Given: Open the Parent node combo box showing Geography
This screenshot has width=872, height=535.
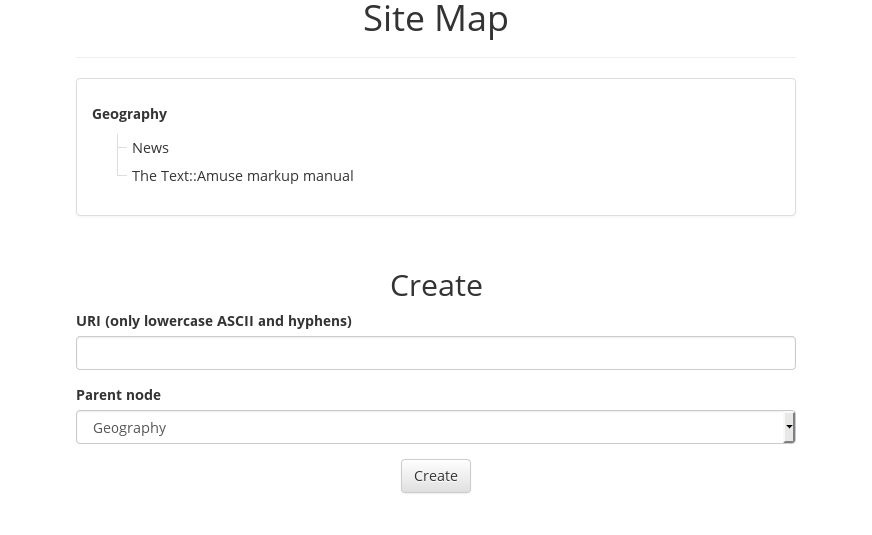Looking at the screenshot, I should [x=435, y=427].
